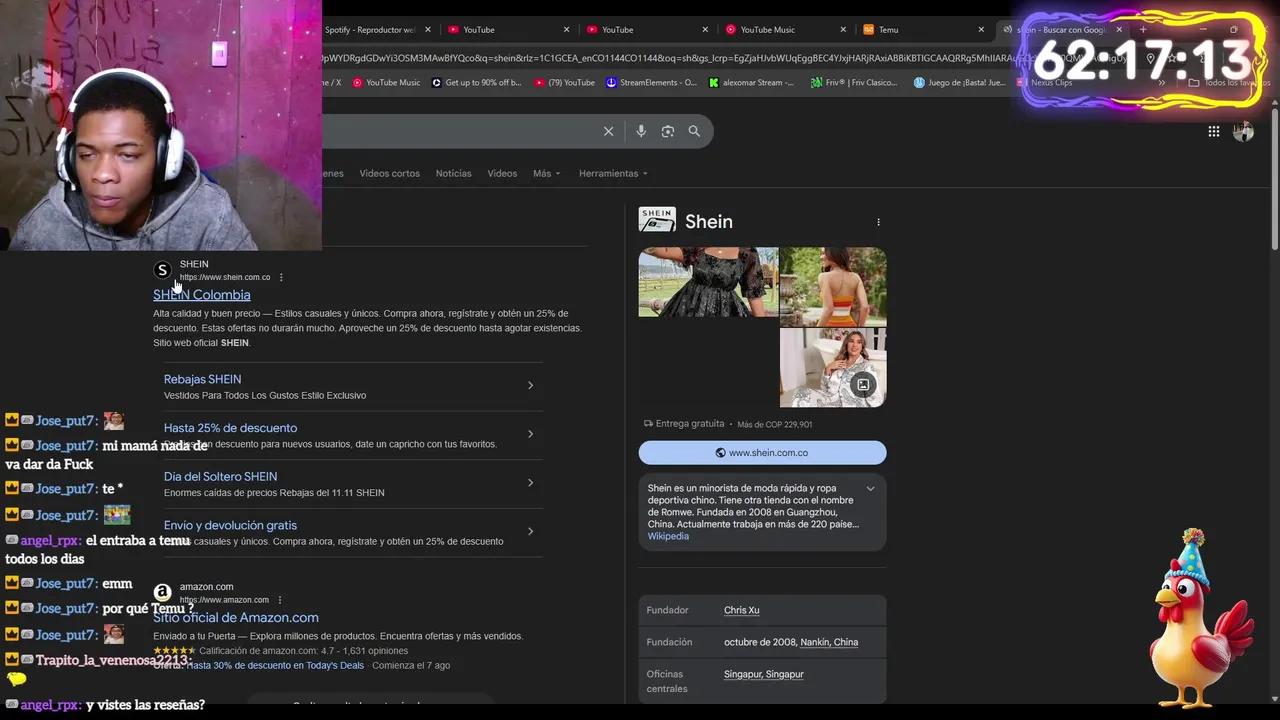Click the 'Entrega gratuita' delivery text
Viewport: 1280px width, 720px height.
690,424
